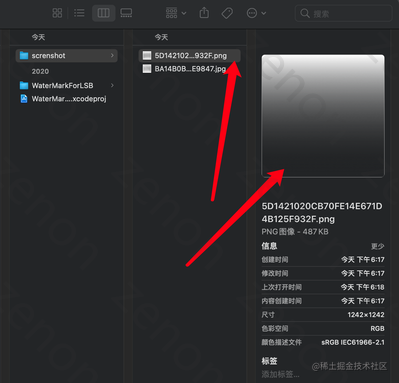Click the BA14B0B...E9847.jpg file icon
Viewport: 399px width, 383px height.
[147, 69]
